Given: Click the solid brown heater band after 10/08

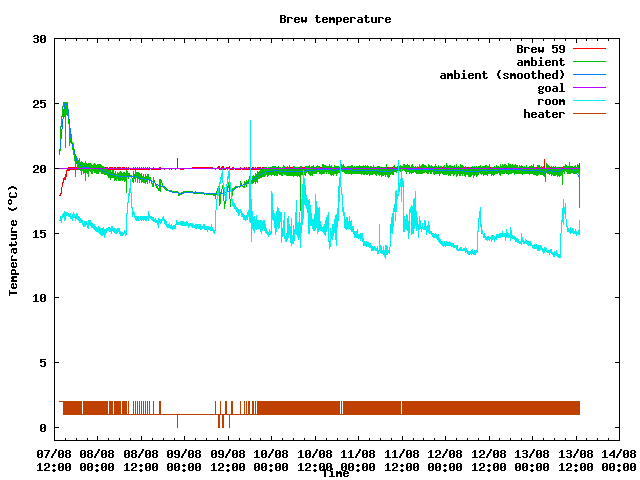Looking at the screenshot, I should (x=418, y=408).
